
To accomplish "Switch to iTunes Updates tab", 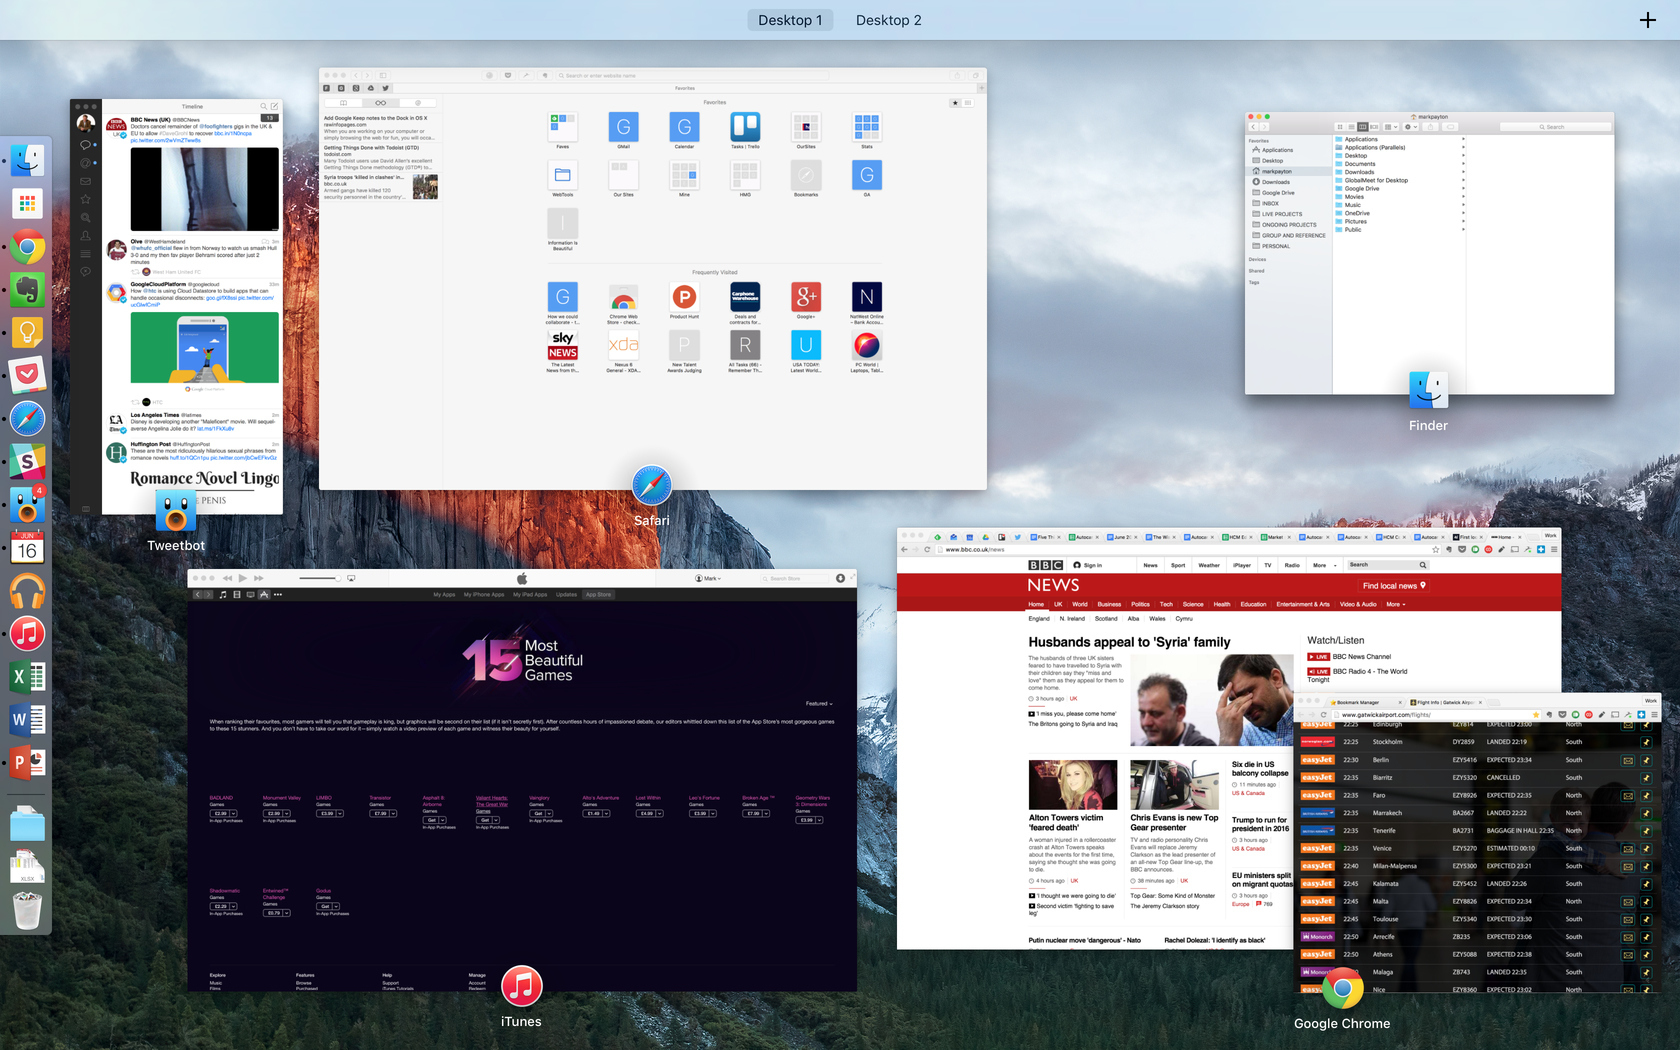I will pyautogui.click(x=566, y=594).
